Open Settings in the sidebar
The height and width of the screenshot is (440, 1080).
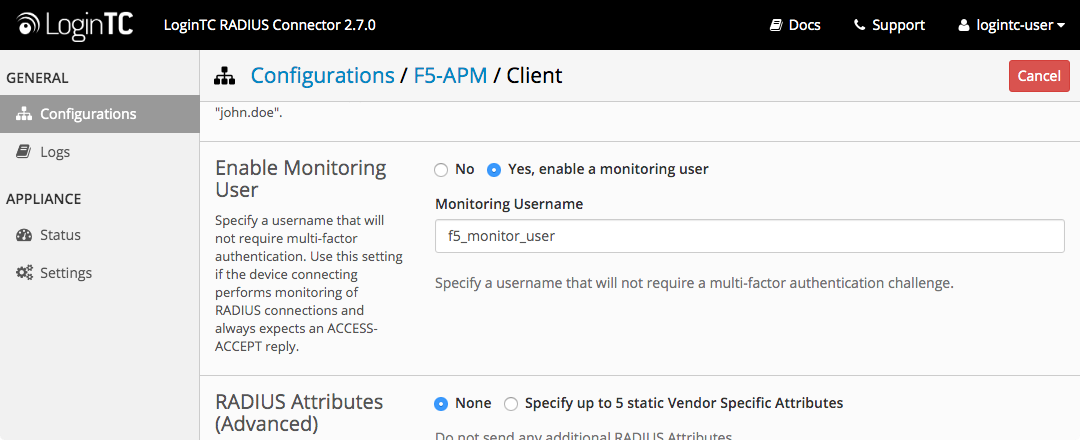tap(100, 273)
